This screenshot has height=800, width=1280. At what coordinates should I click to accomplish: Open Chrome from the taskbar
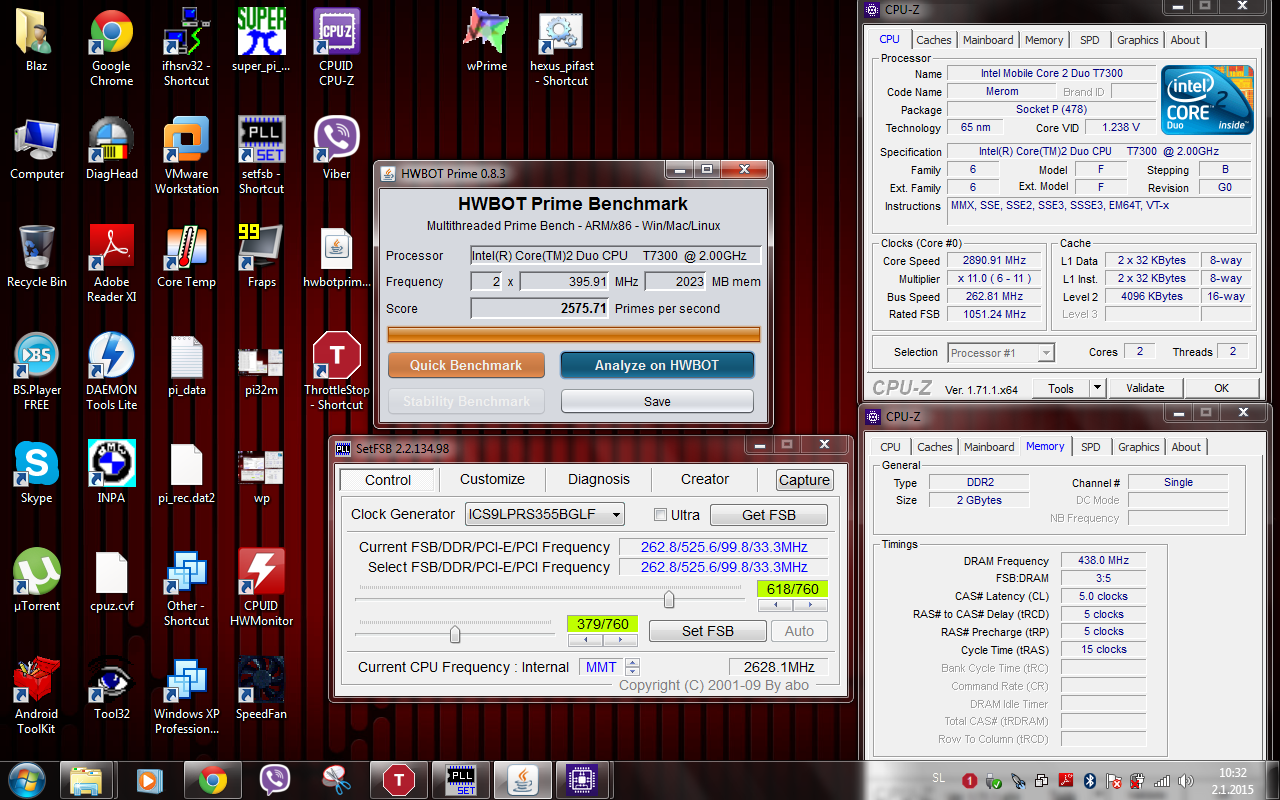click(x=212, y=779)
